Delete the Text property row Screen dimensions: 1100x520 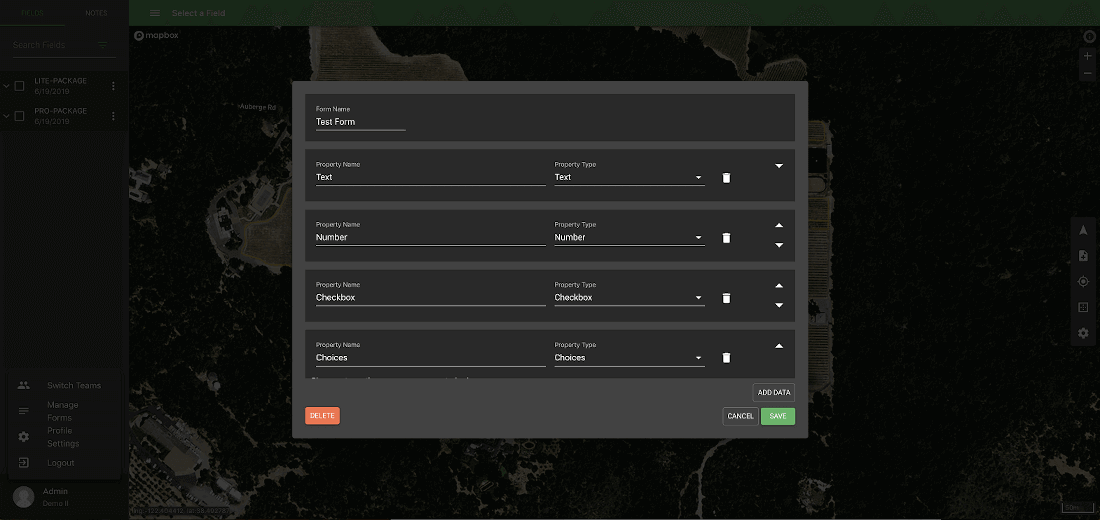tap(726, 178)
